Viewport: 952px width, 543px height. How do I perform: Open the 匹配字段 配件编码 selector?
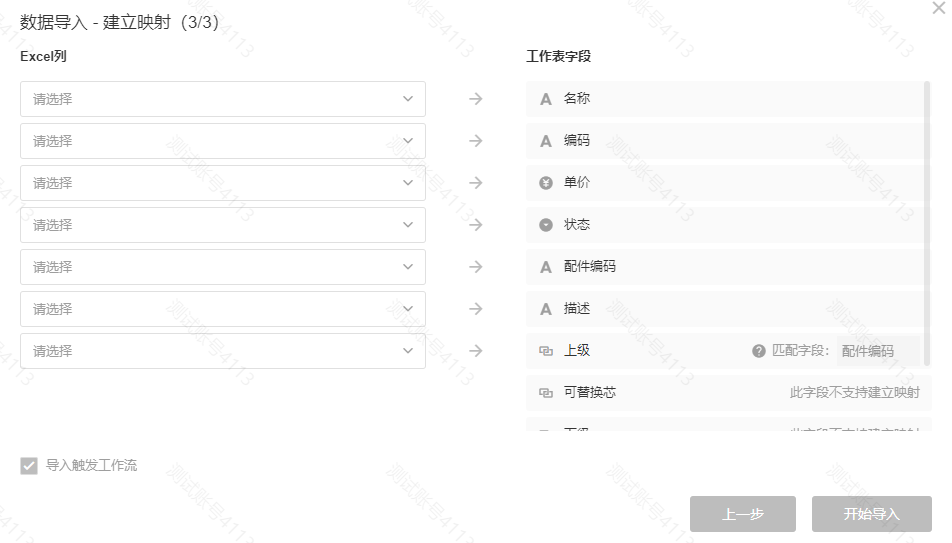[x=868, y=351]
